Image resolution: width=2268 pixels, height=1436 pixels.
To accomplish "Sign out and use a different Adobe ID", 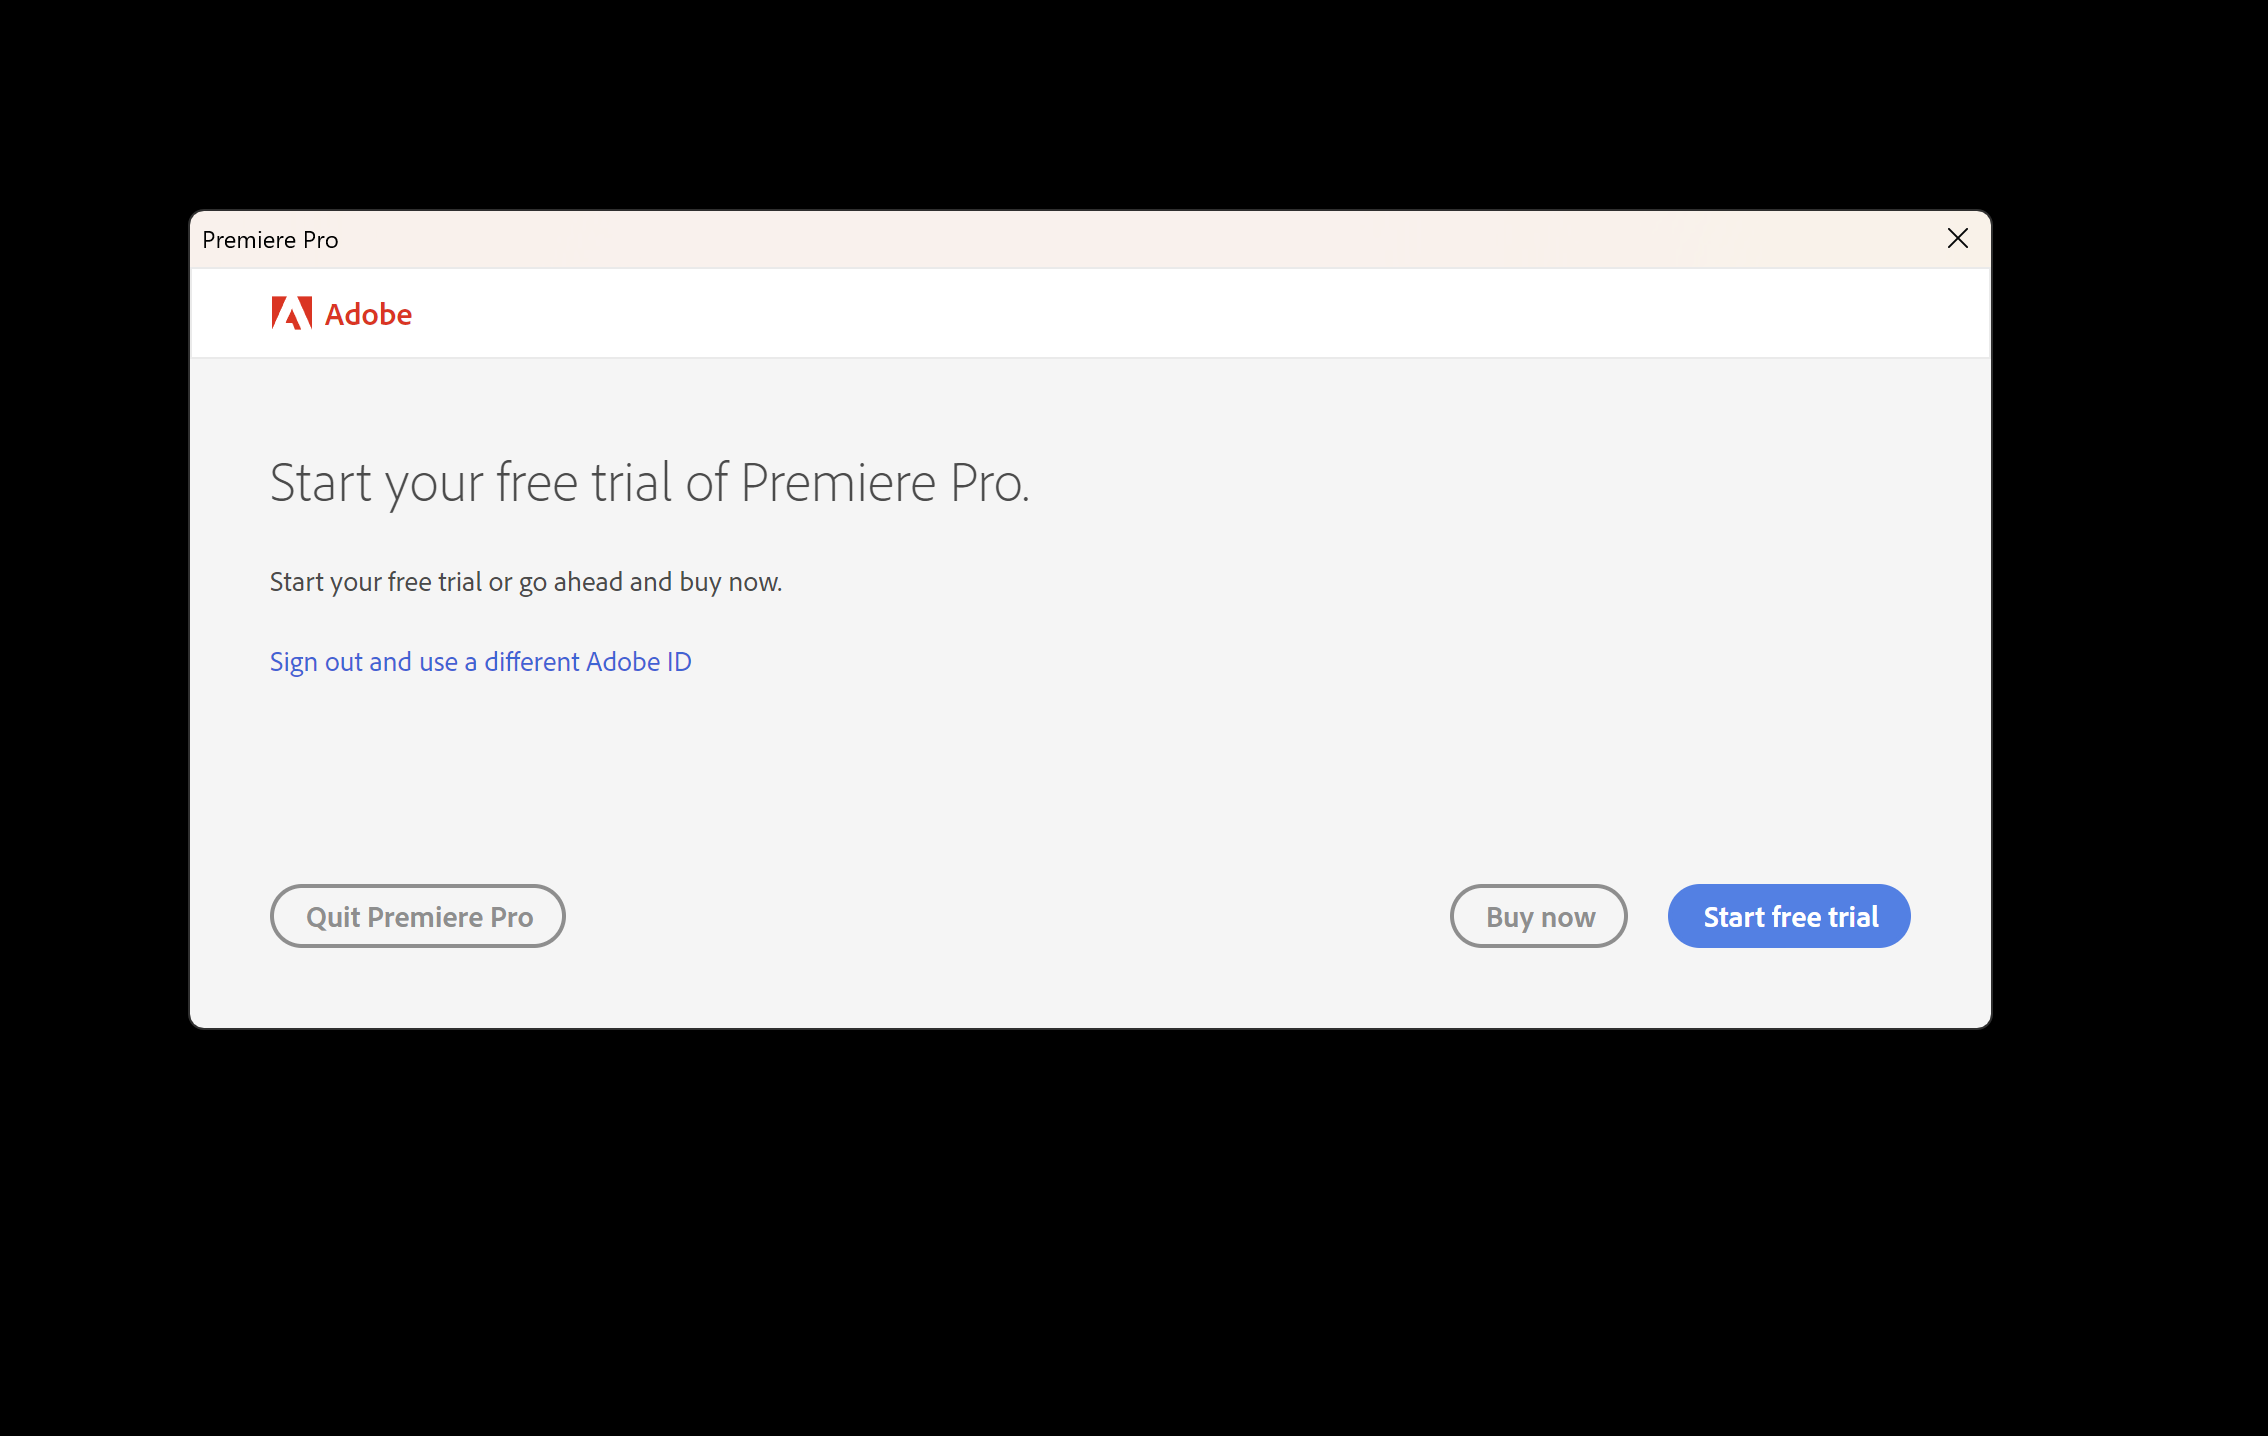I will point(481,662).
